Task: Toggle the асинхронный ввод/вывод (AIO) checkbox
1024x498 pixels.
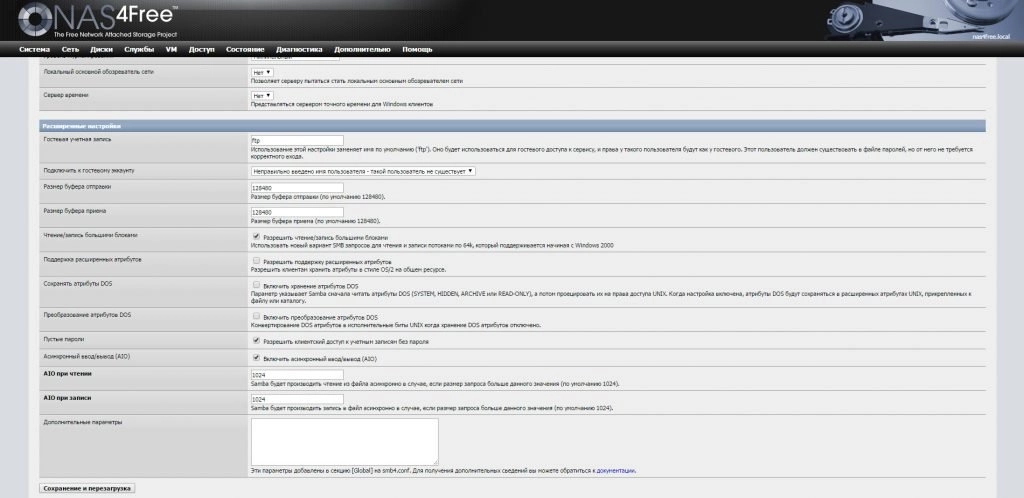Action: 257,357
